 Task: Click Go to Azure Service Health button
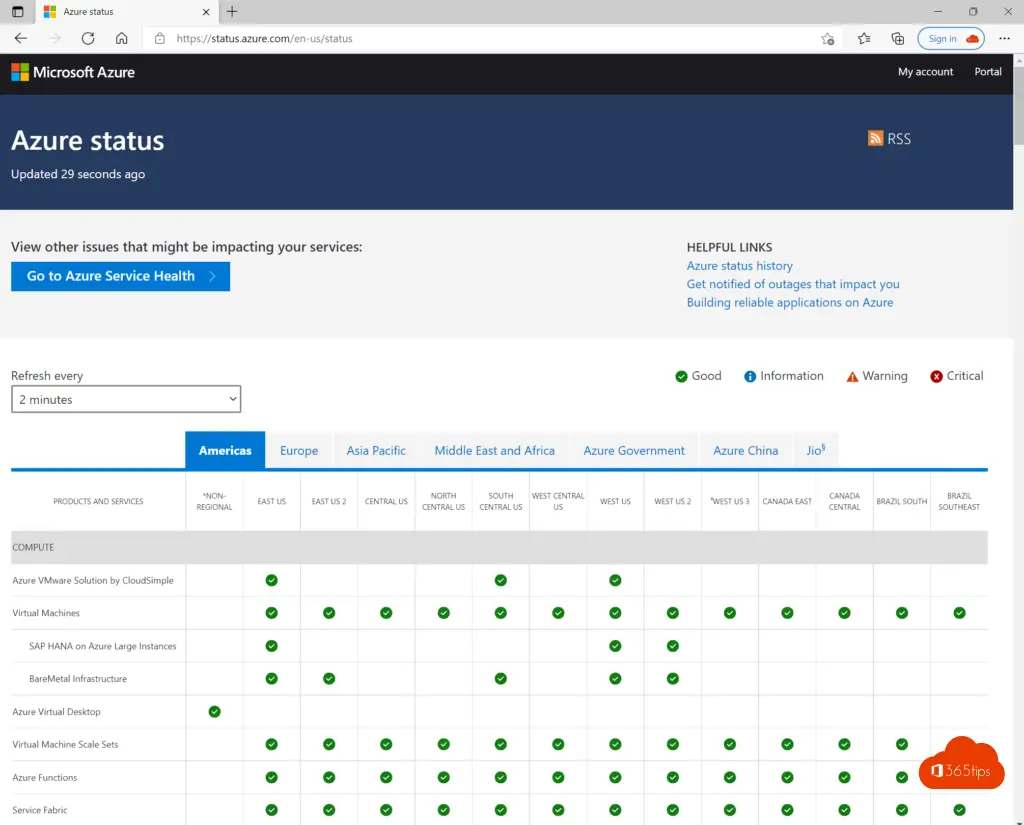click(120, 277)
